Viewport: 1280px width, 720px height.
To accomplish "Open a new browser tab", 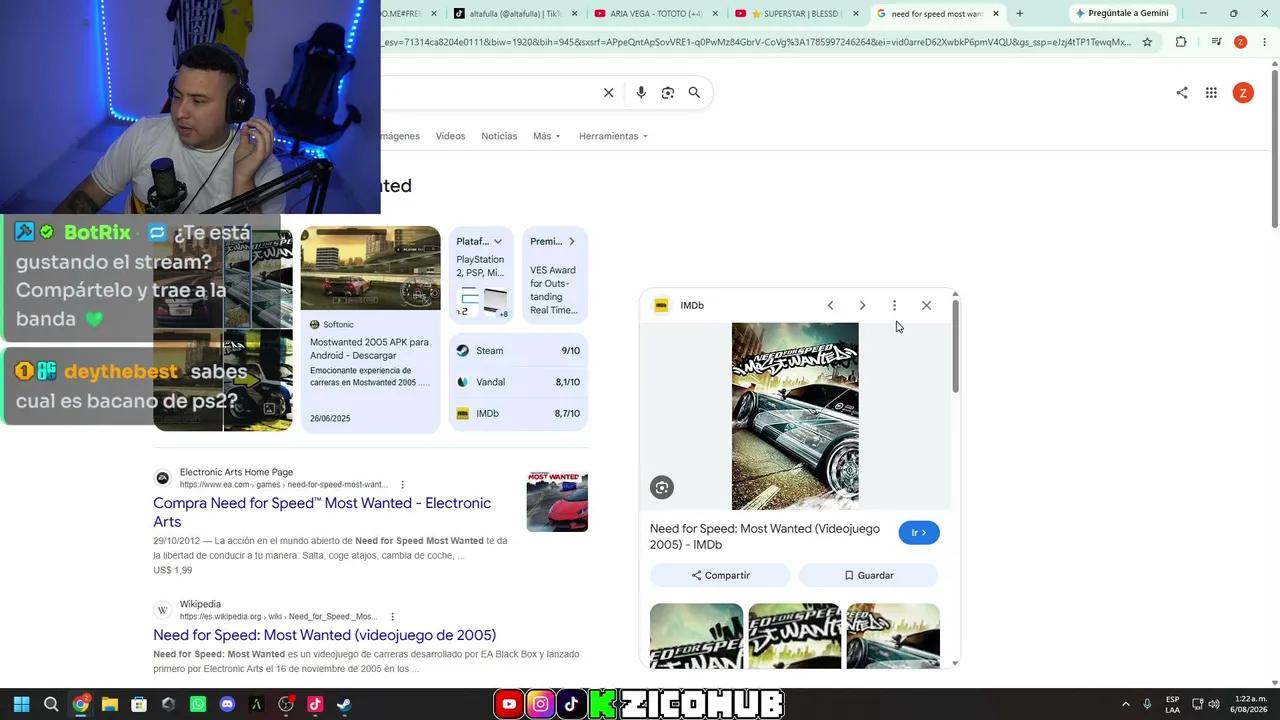I will click(x=1020, y=14).
